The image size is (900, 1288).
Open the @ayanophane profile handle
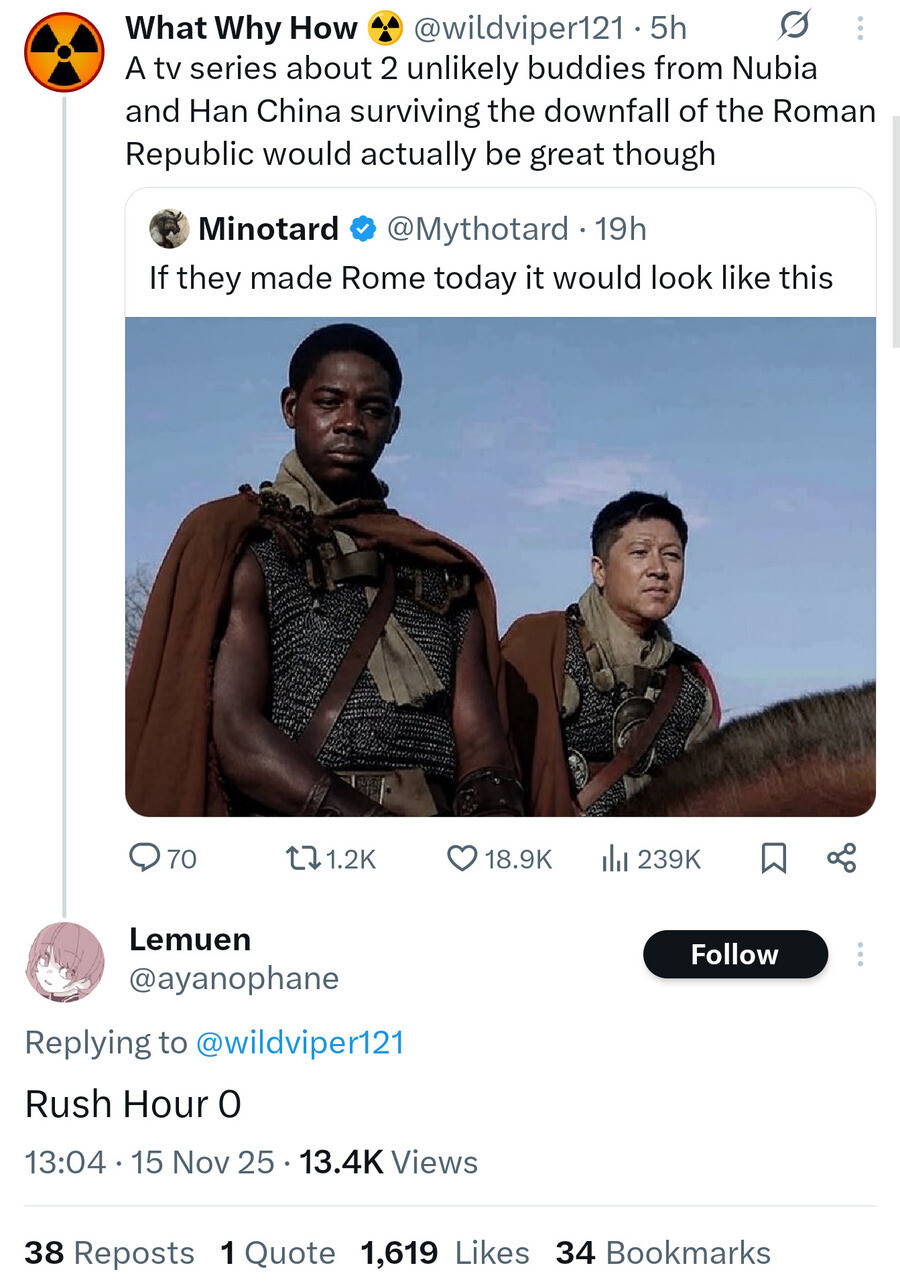point(234,978)
